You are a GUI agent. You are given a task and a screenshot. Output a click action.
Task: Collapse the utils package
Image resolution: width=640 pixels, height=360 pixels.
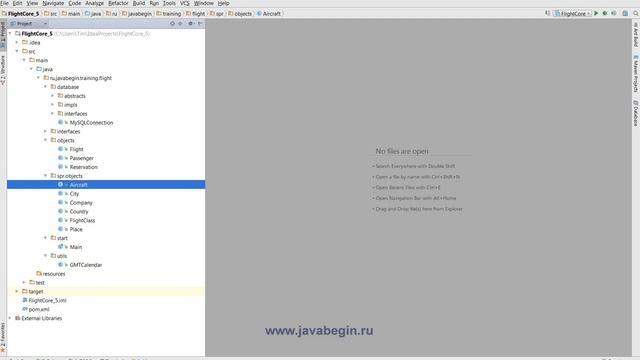coord(45,256)
